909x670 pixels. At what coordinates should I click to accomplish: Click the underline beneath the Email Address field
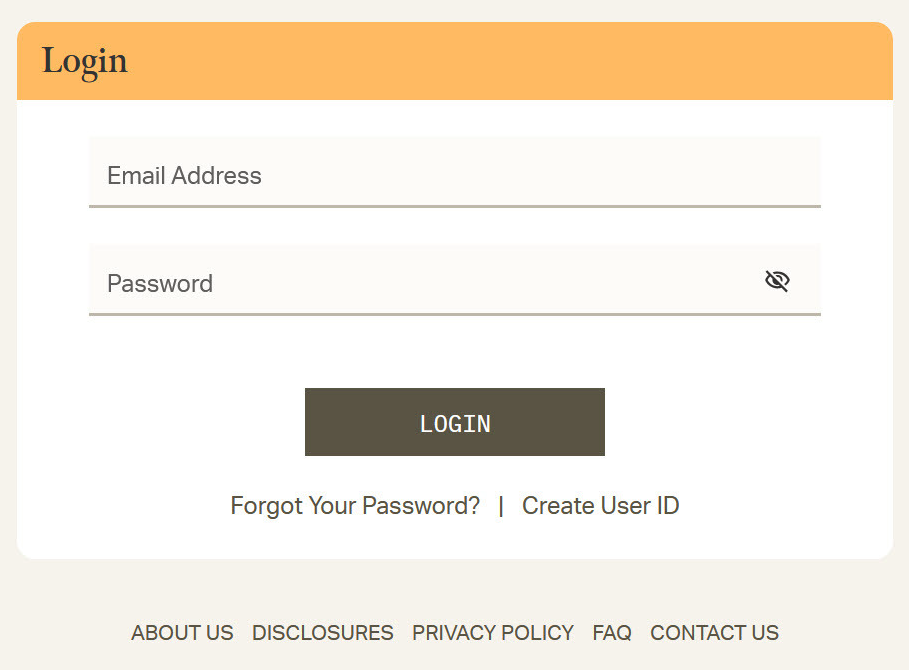(x=455, y=206)
